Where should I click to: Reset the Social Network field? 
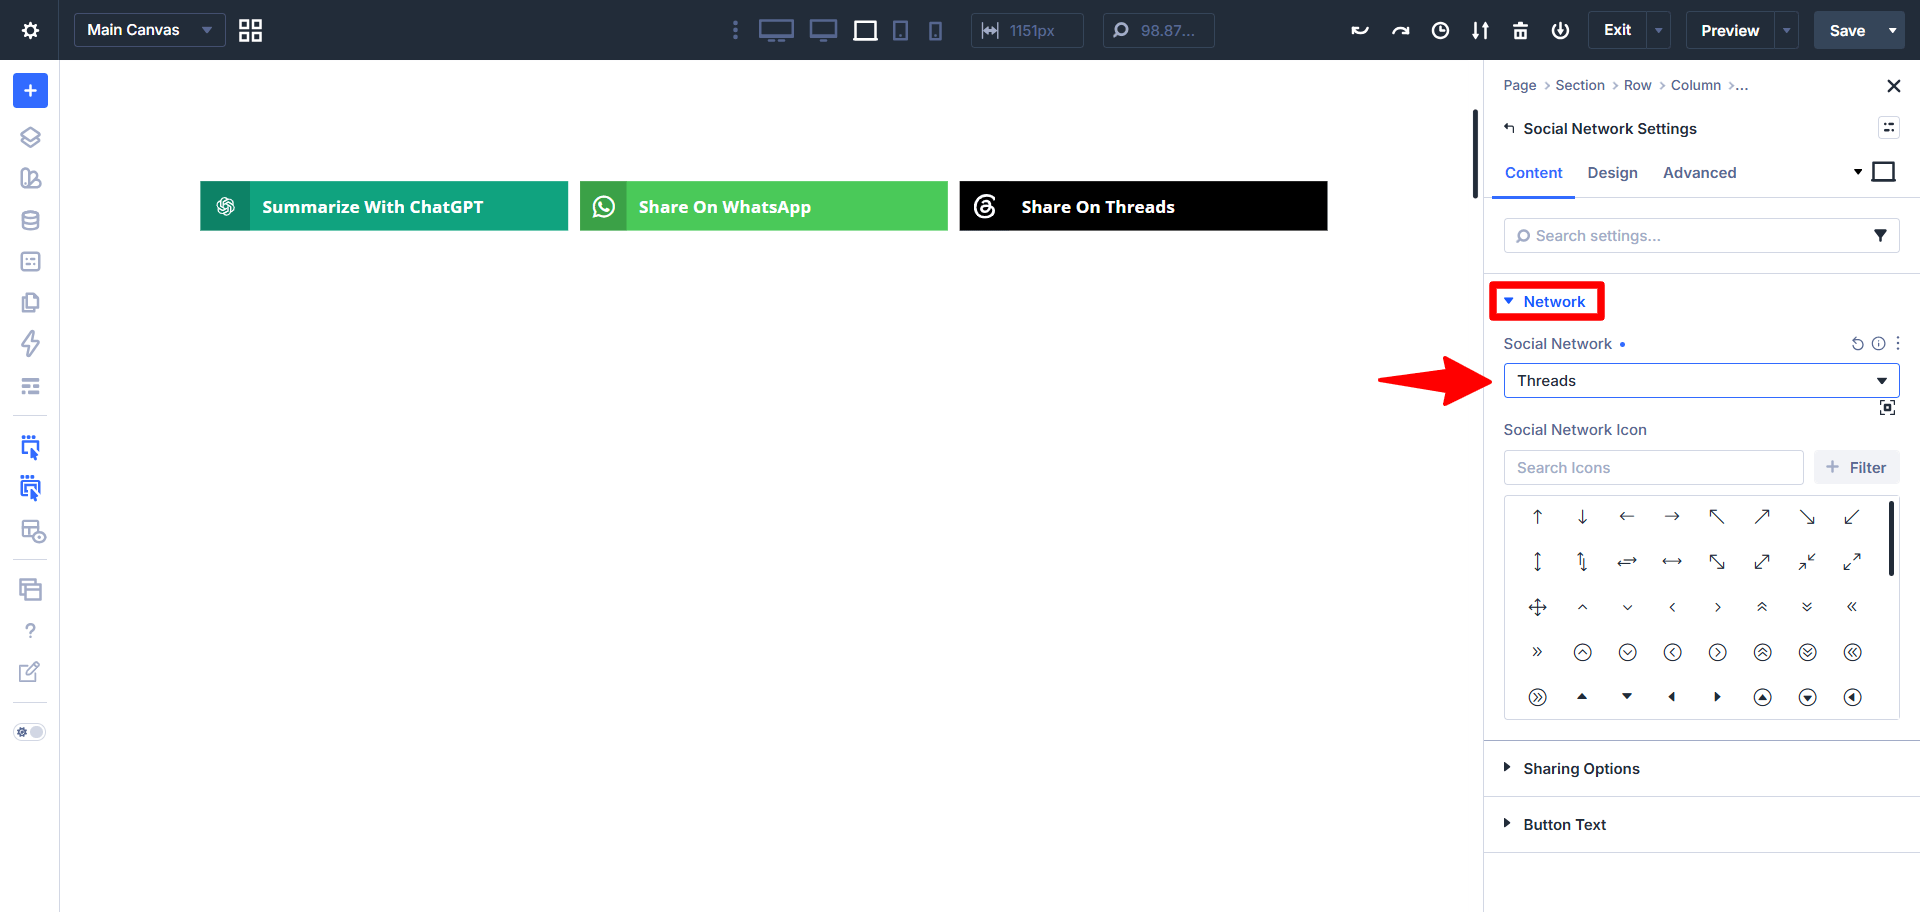pyautogui.click(x=1857, y=344)
